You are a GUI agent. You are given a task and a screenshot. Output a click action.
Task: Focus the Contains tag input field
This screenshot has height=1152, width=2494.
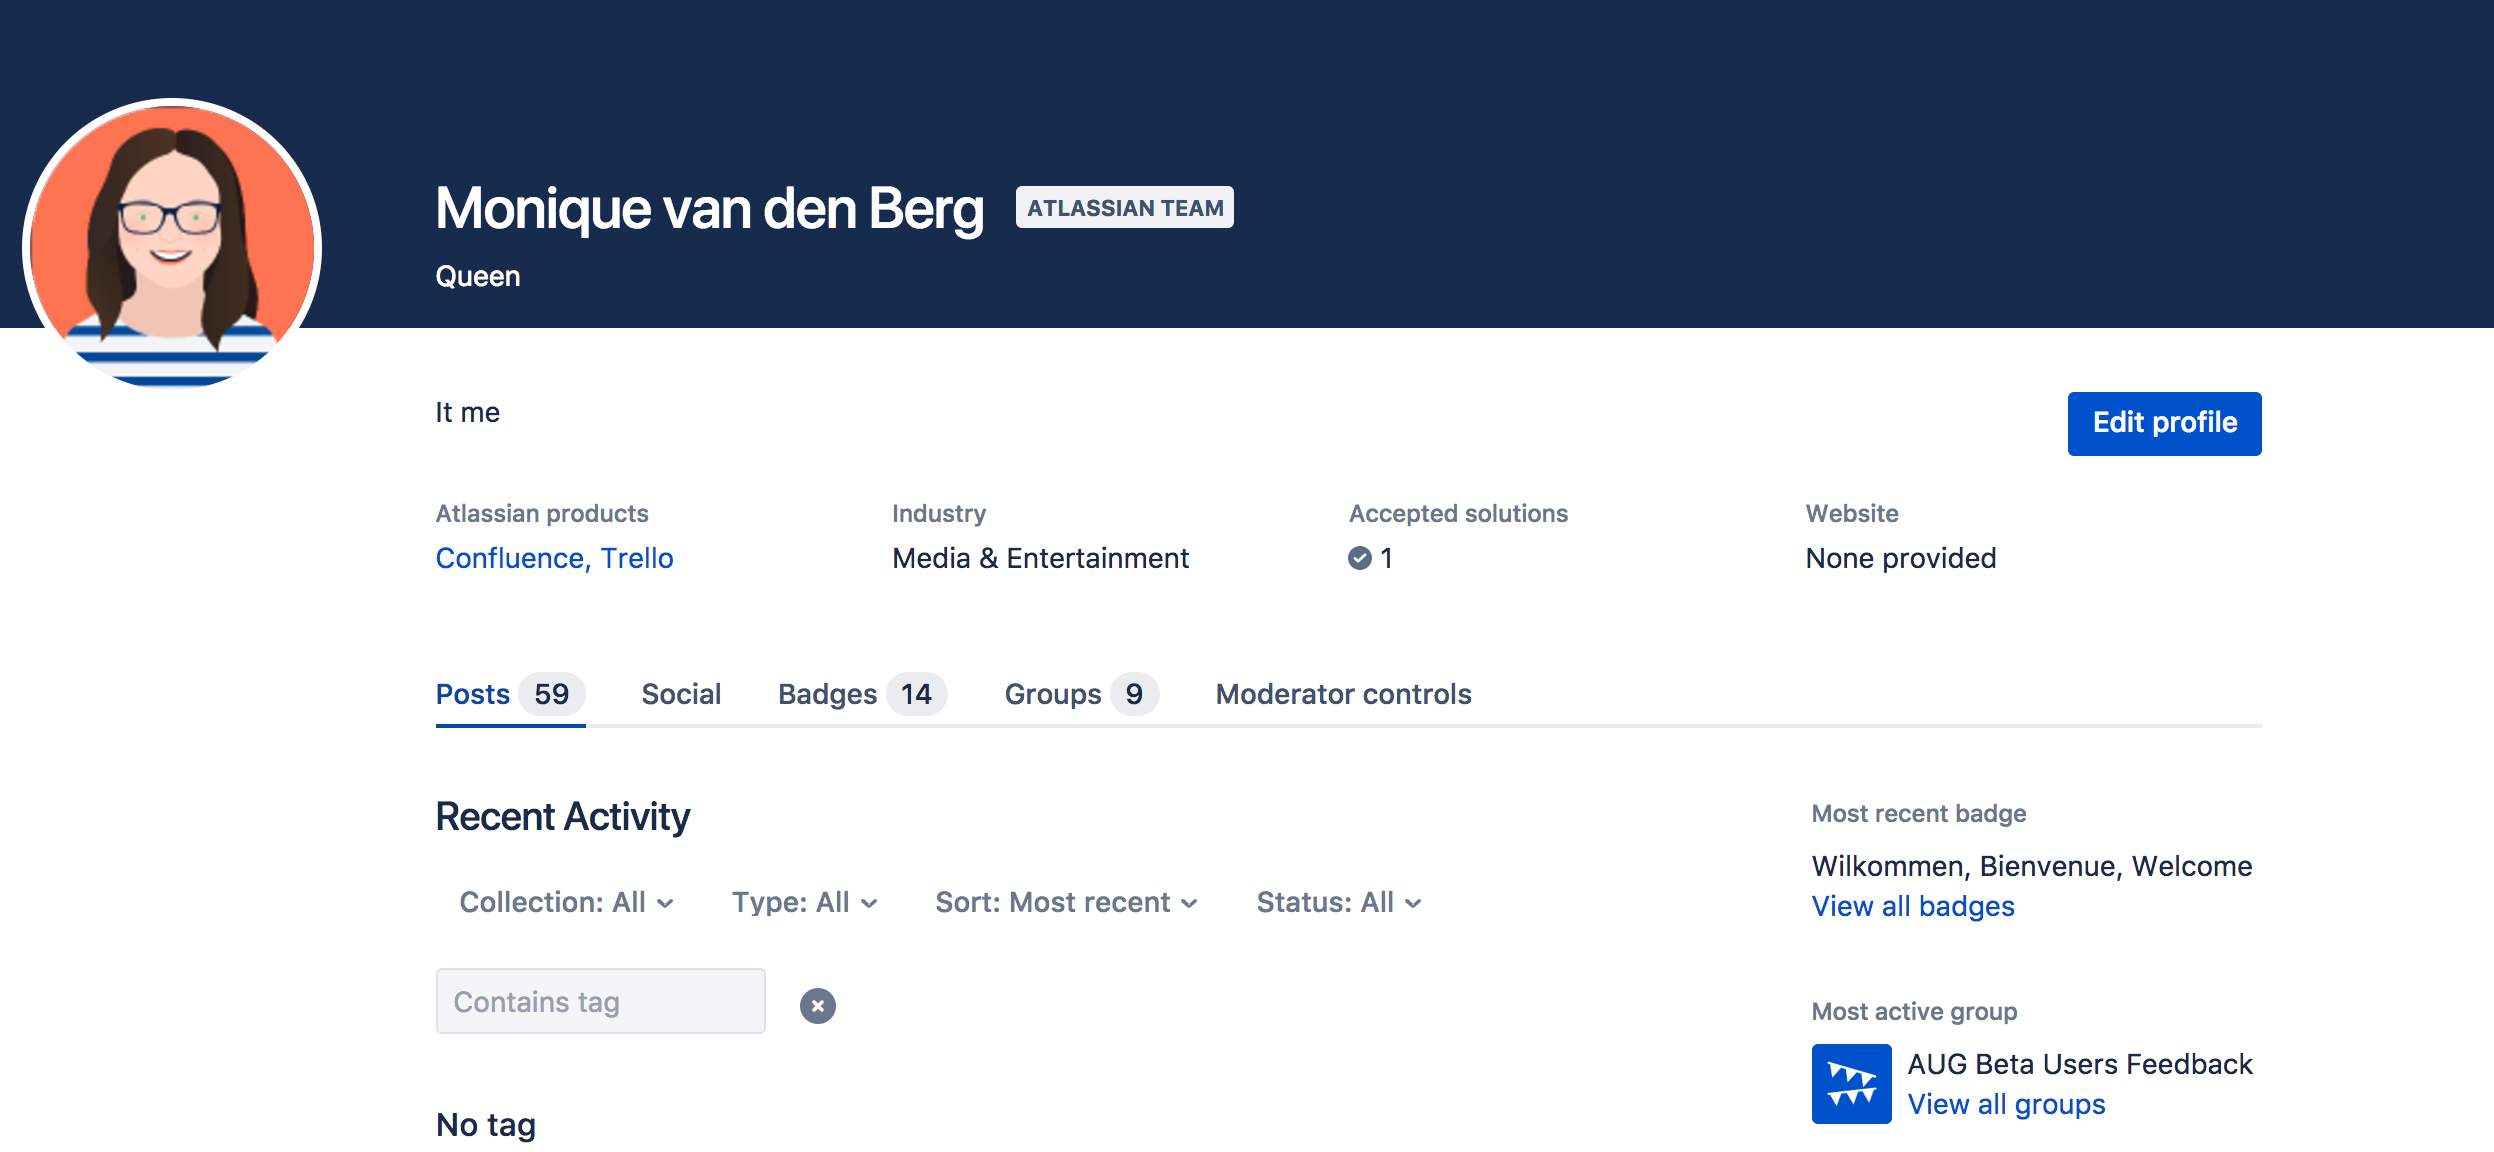(600, 1001)
